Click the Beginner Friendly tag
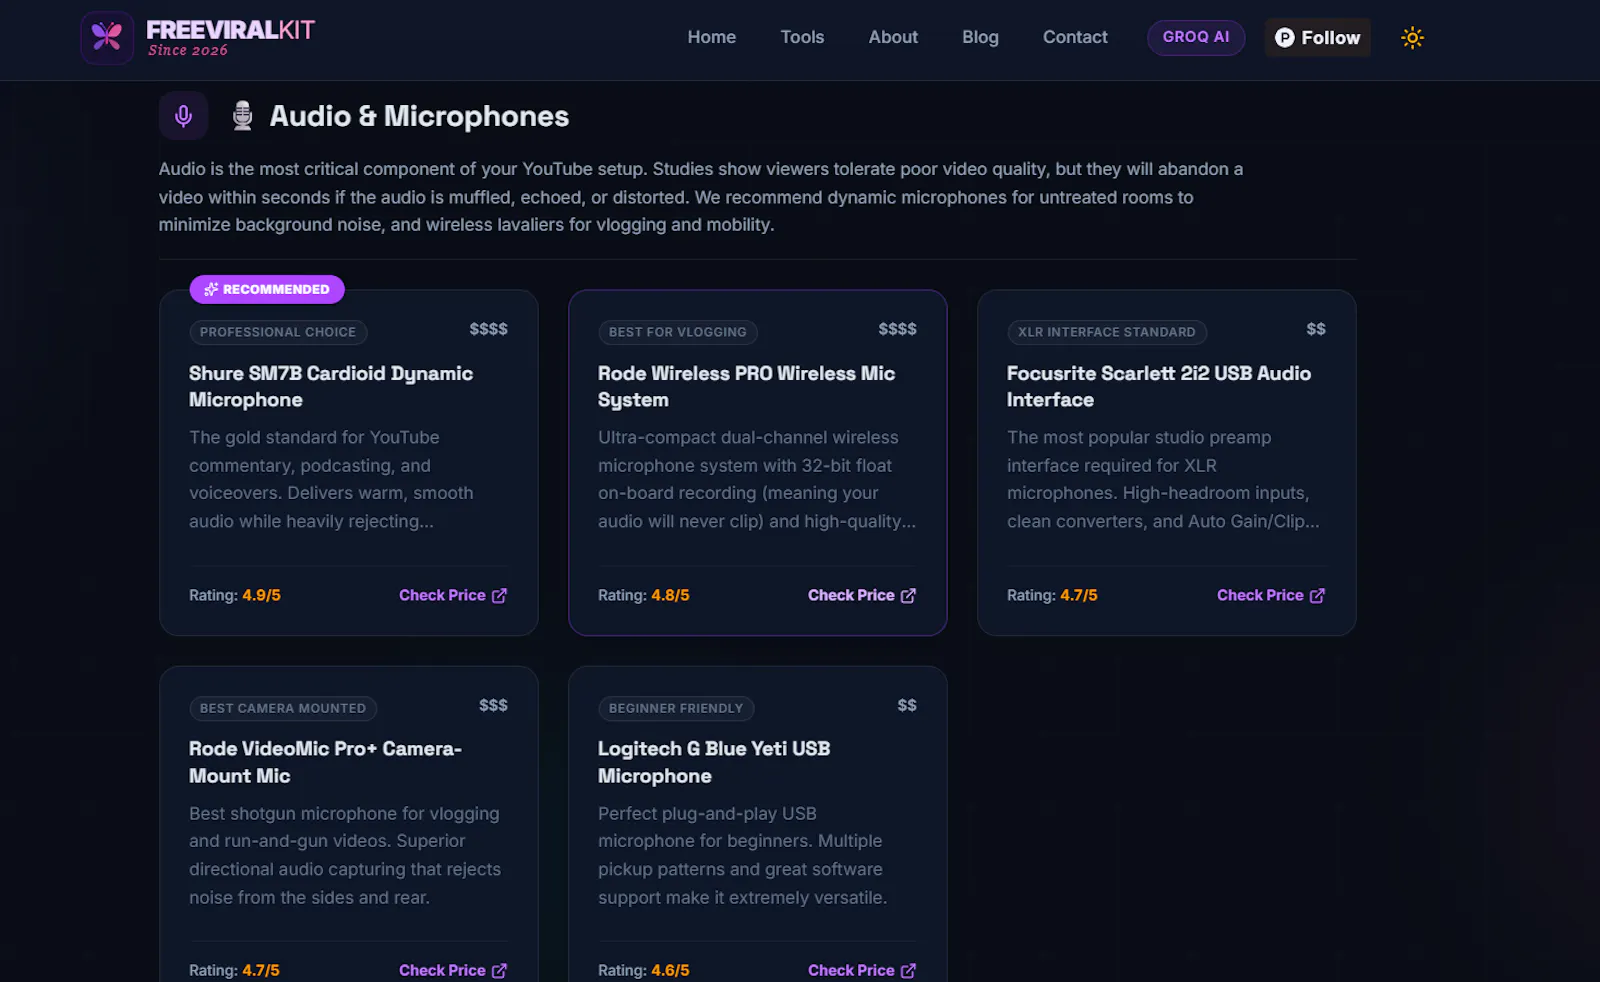 point(676,708)
